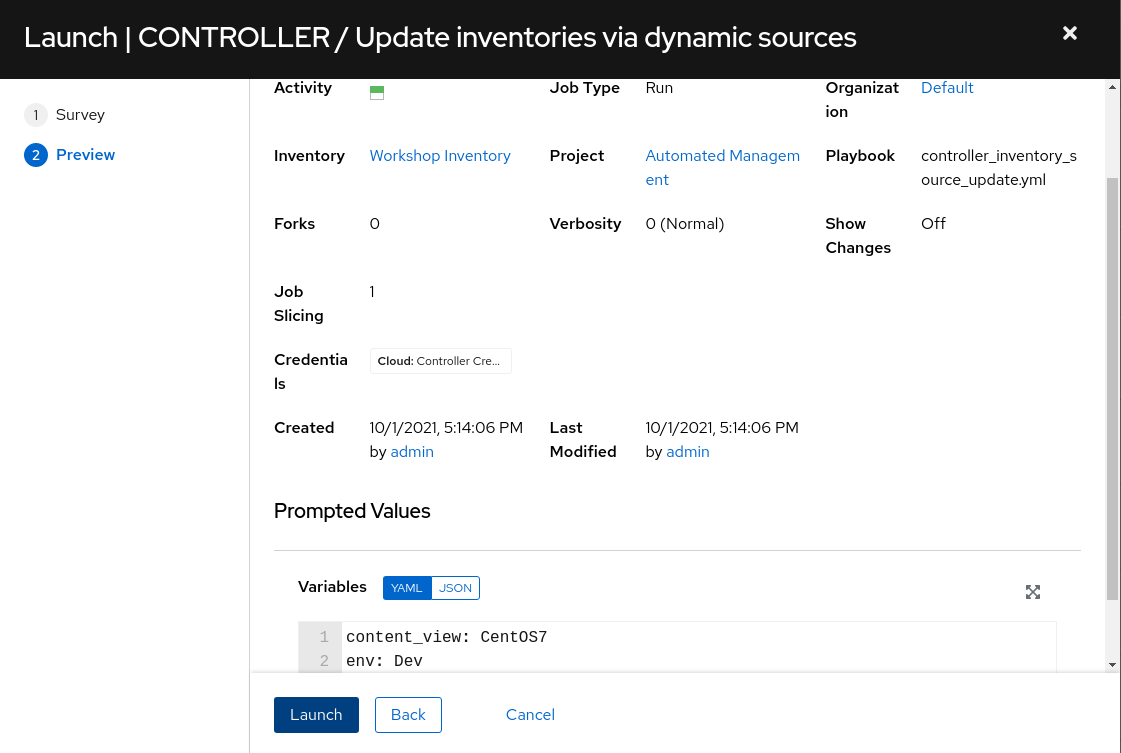Click the scrollbar up arrow
This screenshot has width=1121, height=753.
pyautogui.click(x=1112, y=87)
